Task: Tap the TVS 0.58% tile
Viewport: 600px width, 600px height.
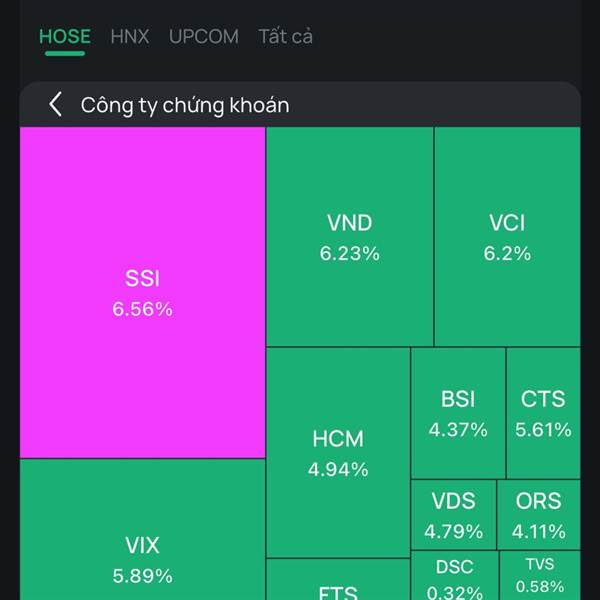Action: click(x=540, y=576)
